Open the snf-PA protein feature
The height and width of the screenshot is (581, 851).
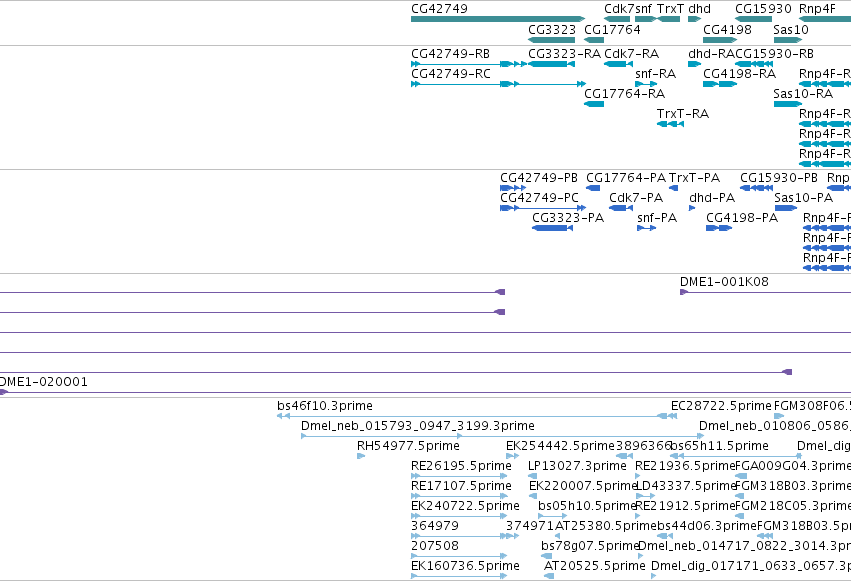coord(646,228)
